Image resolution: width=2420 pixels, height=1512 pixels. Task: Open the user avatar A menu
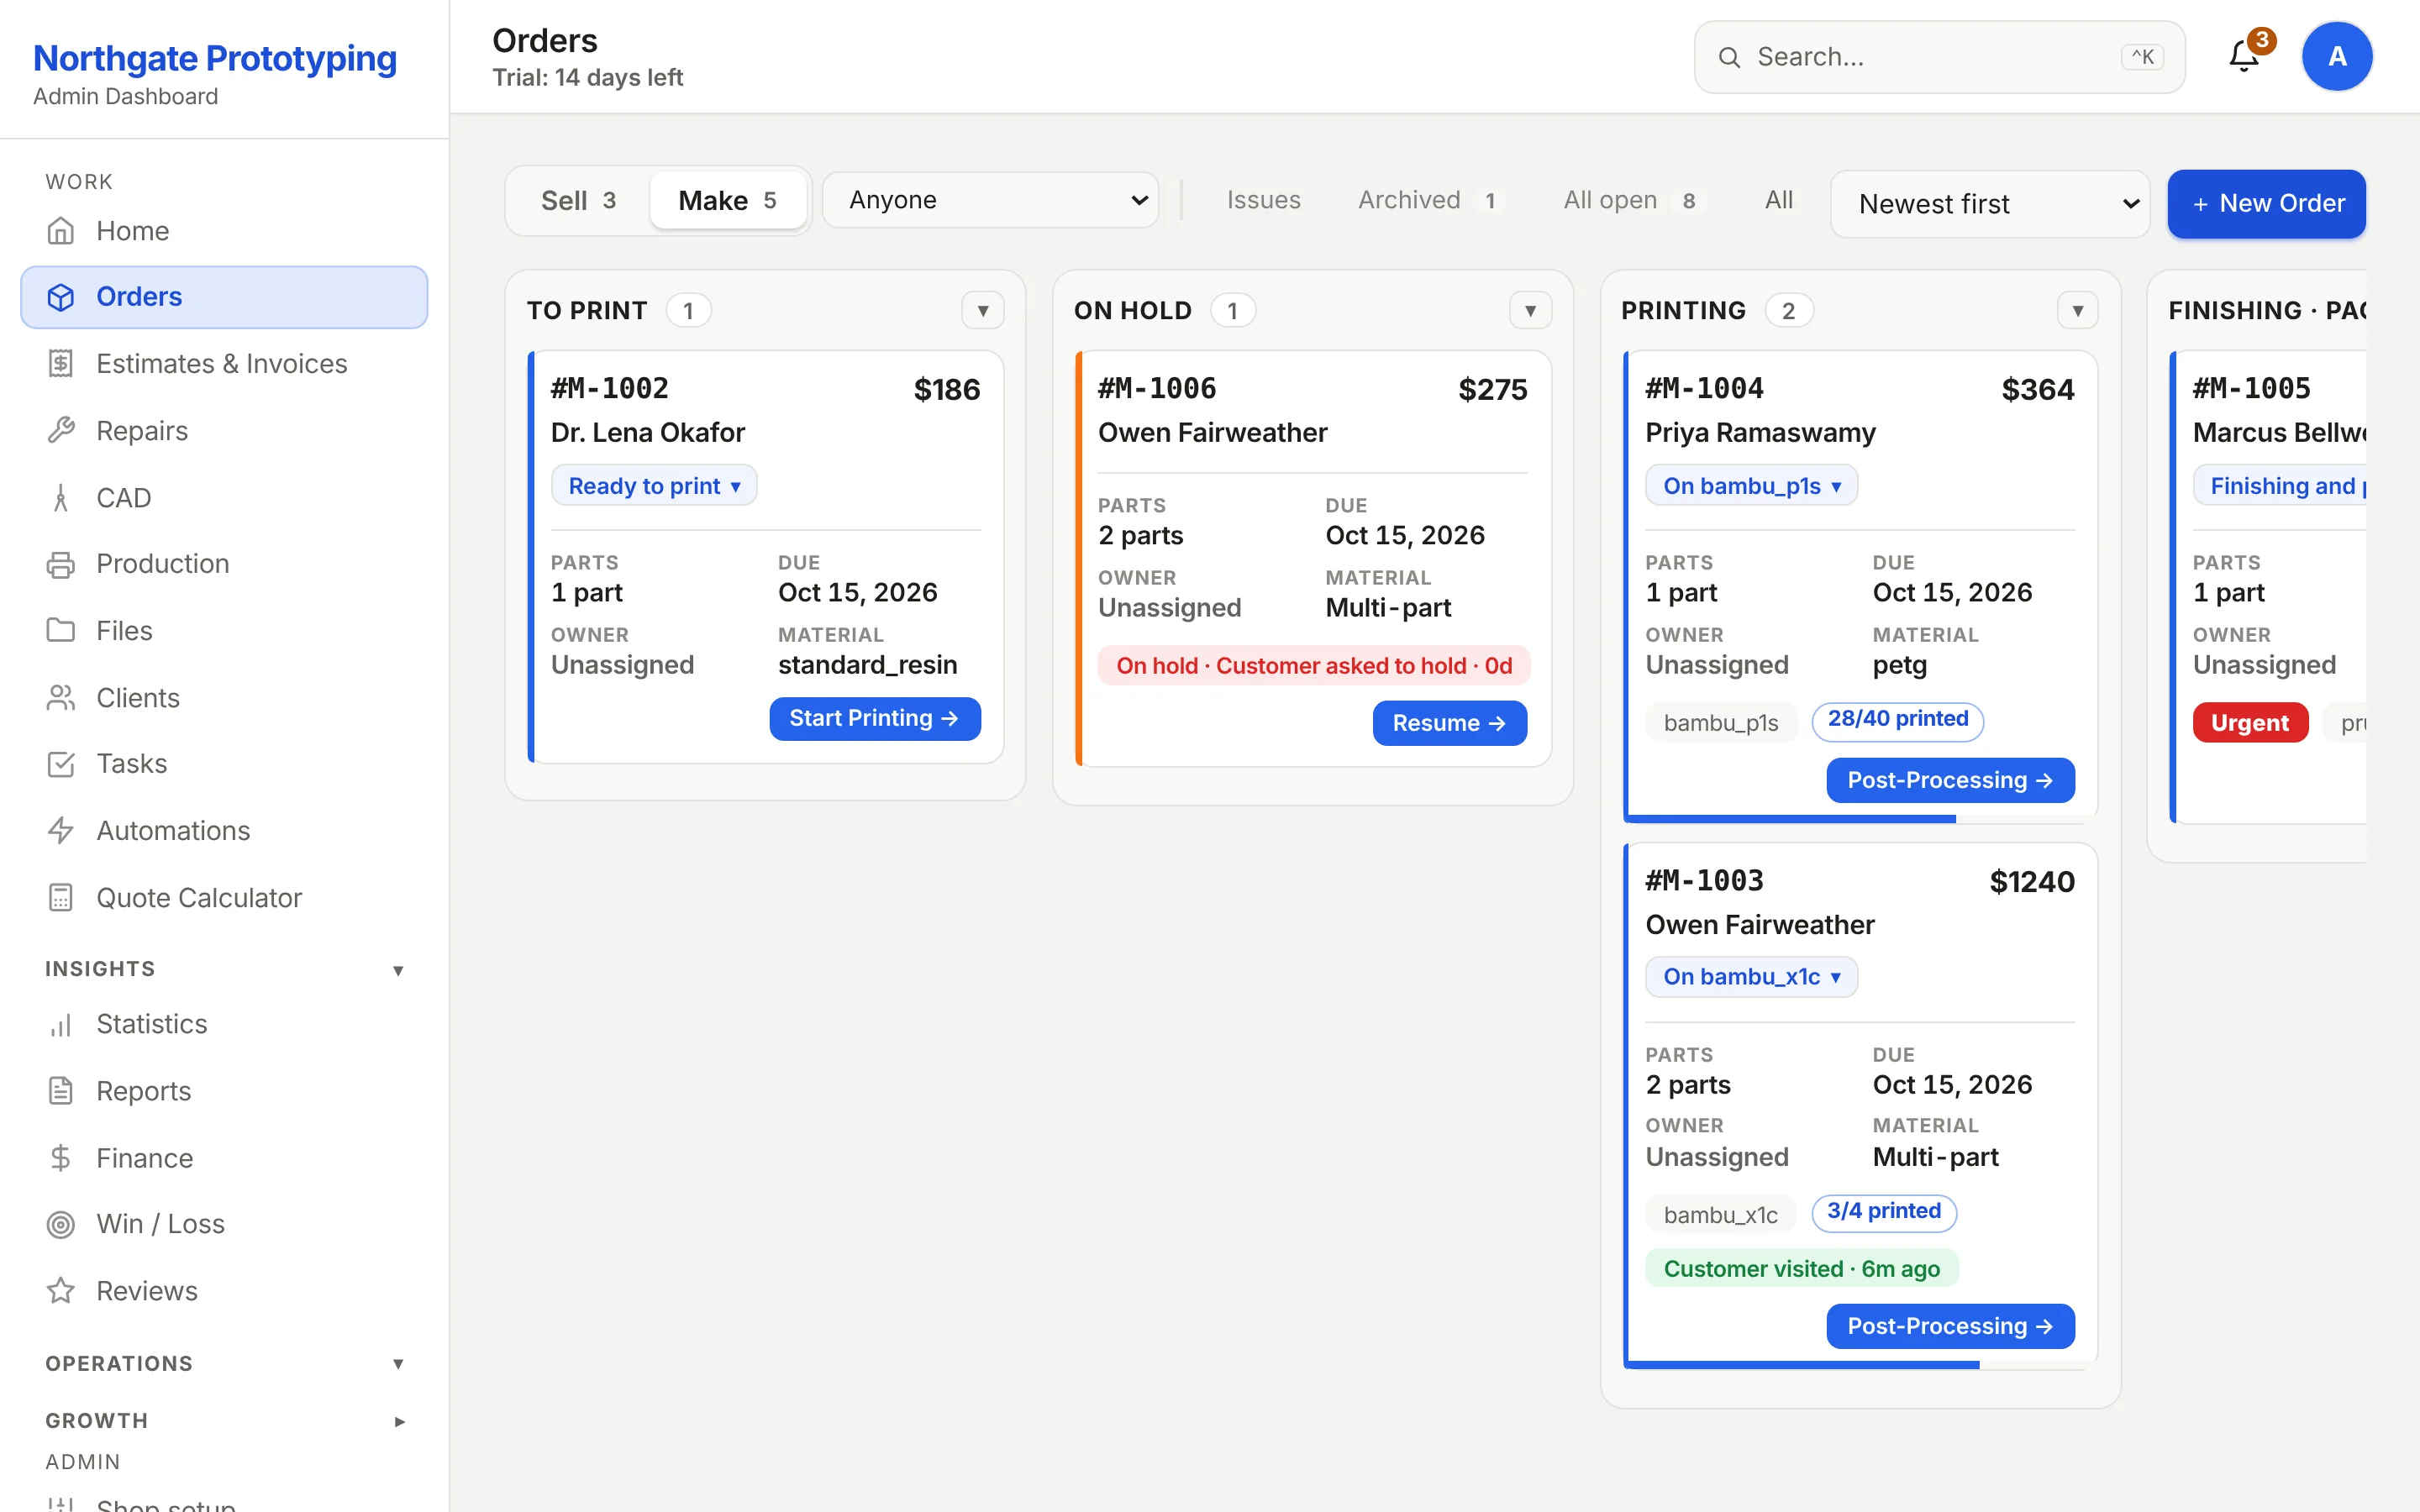pyautogui.click(x=2337, y=56)
